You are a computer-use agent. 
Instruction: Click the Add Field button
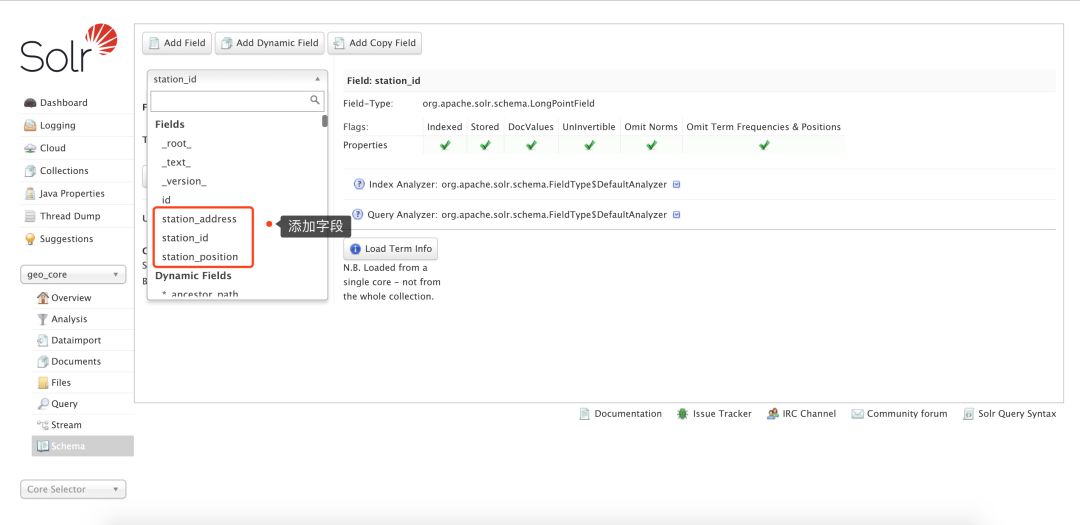tap(177, 43)
